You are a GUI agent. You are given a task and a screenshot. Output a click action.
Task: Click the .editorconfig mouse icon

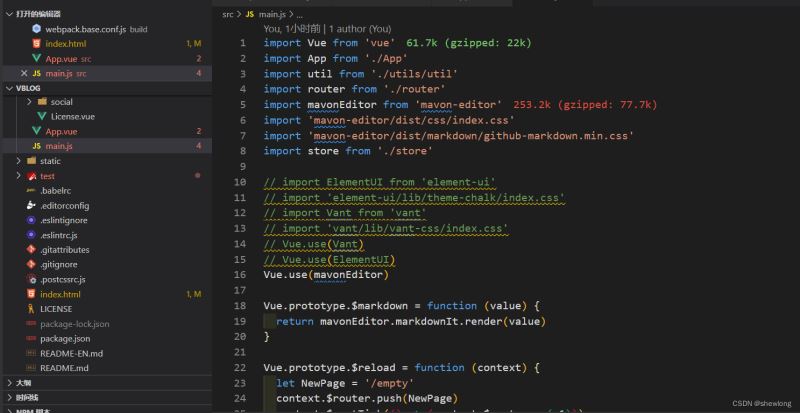pos(31,205)
